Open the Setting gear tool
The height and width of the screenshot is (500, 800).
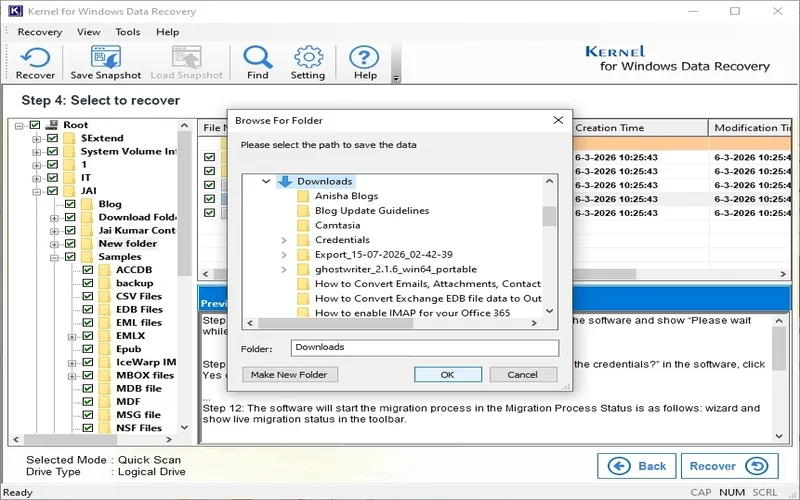pos(308,63)
